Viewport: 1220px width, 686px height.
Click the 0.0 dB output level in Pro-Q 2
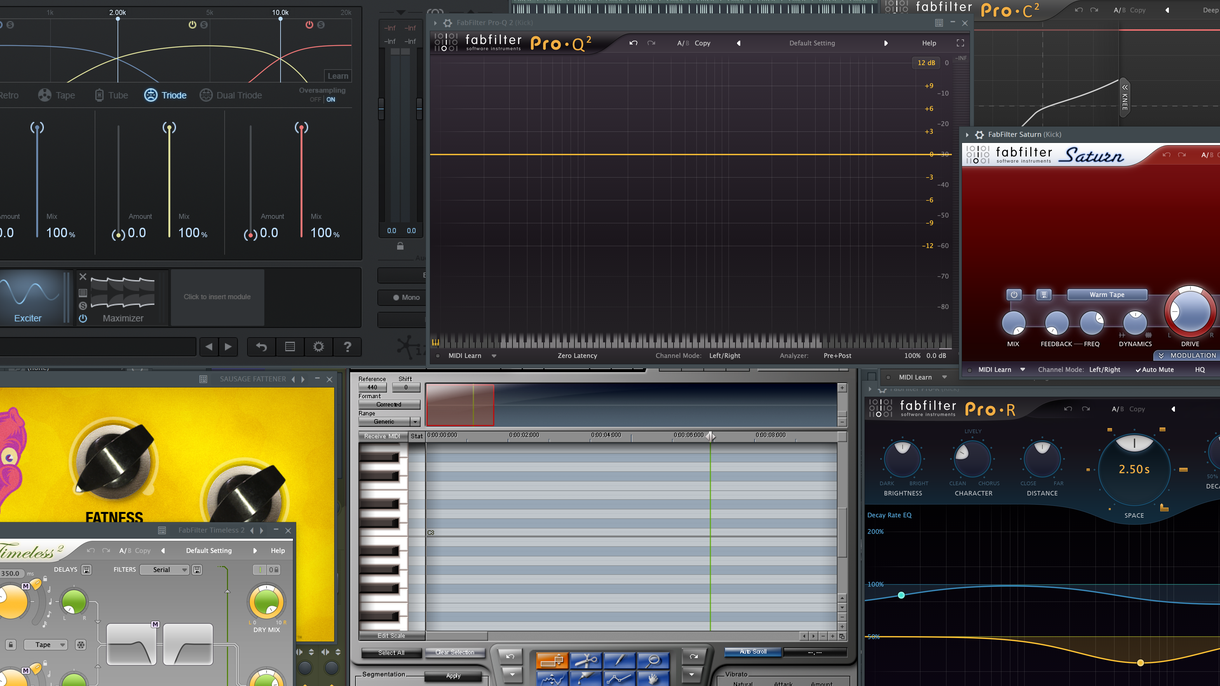[x=937, y=356]
